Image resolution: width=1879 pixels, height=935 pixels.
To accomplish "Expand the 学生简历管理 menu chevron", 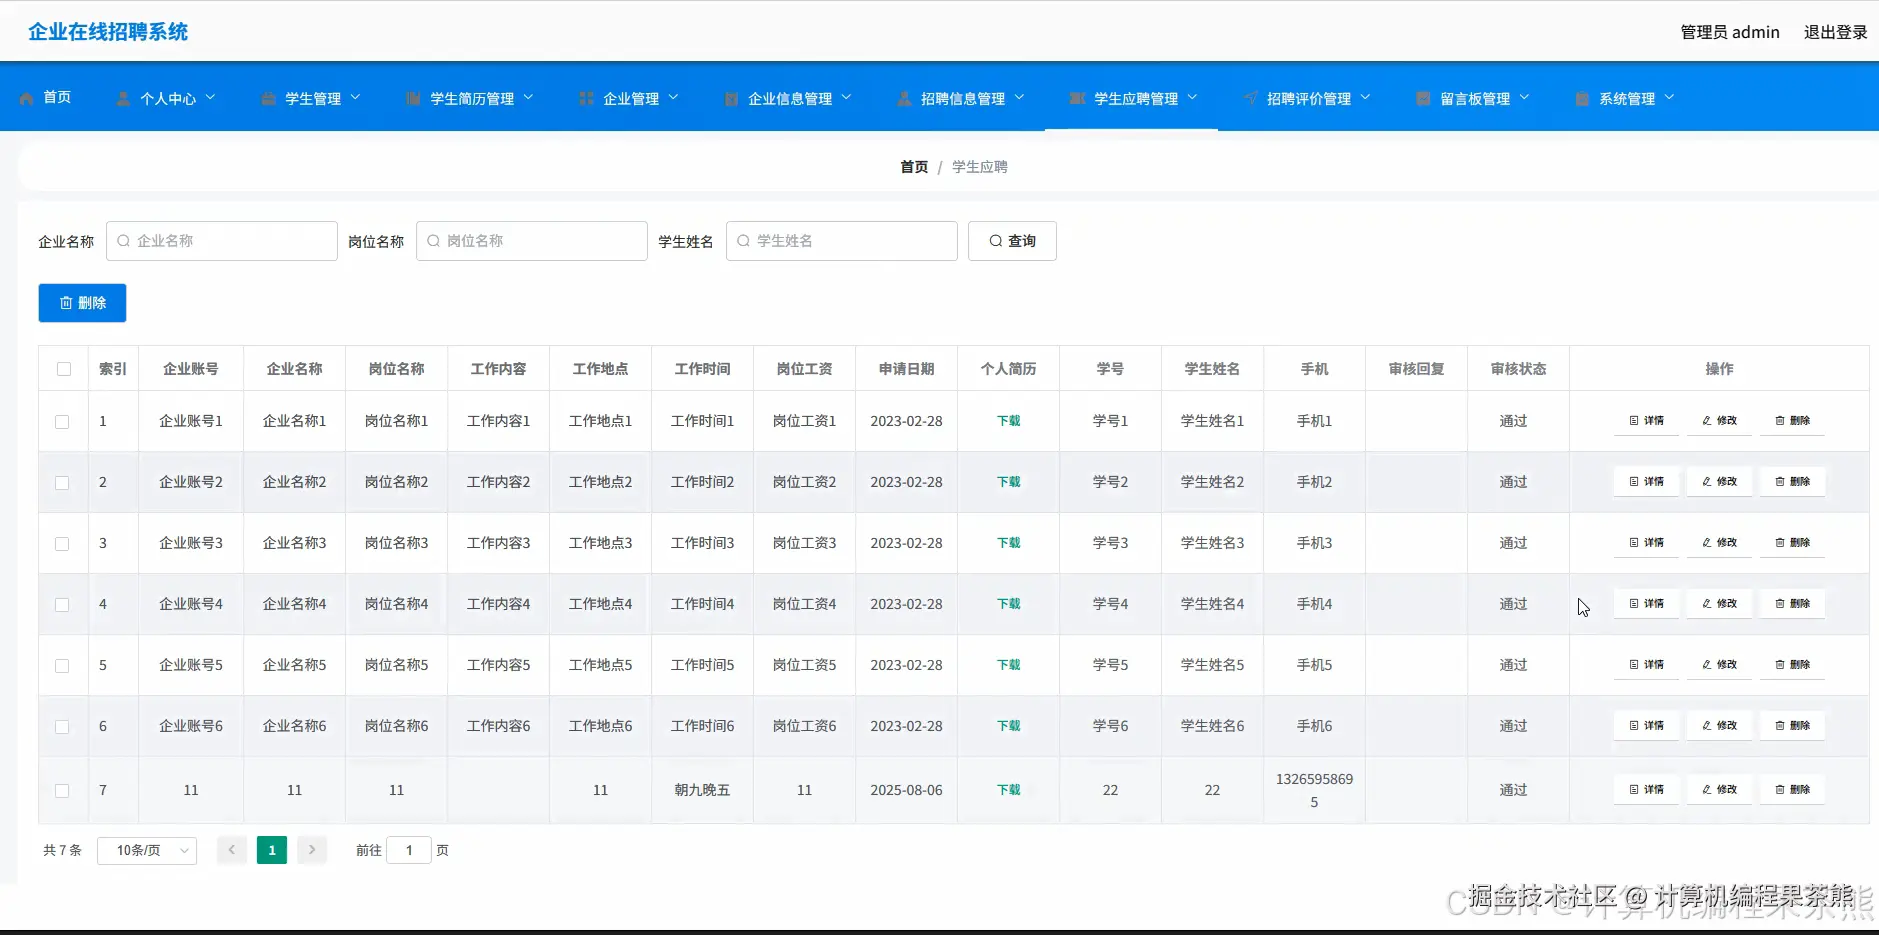I will click(x=528, y=97).
